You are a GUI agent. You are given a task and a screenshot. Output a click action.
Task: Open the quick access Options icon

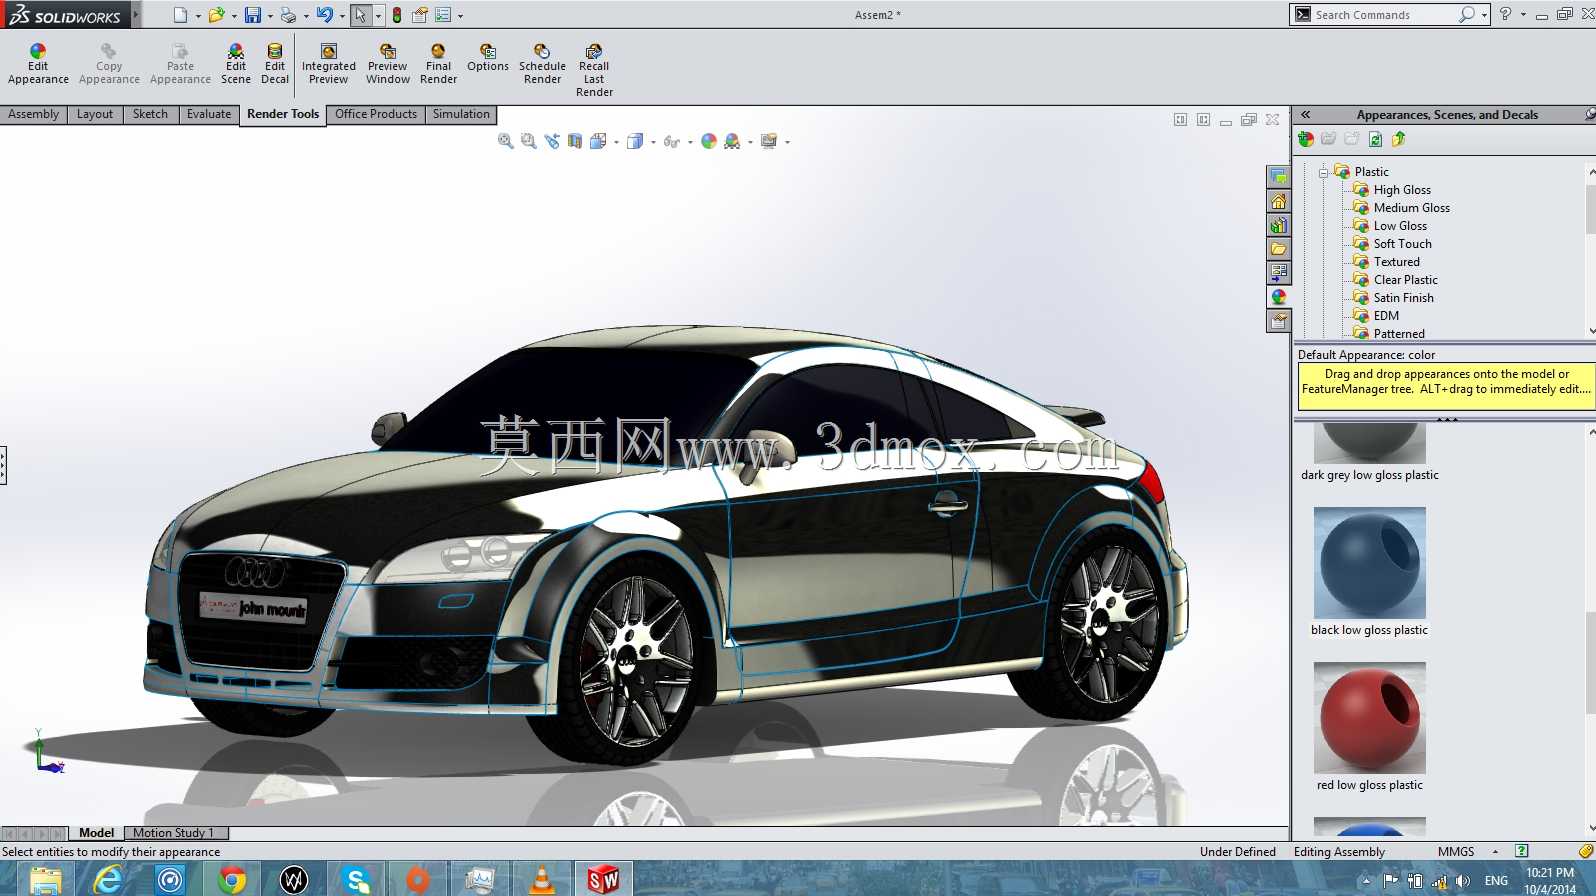point(443,15)
